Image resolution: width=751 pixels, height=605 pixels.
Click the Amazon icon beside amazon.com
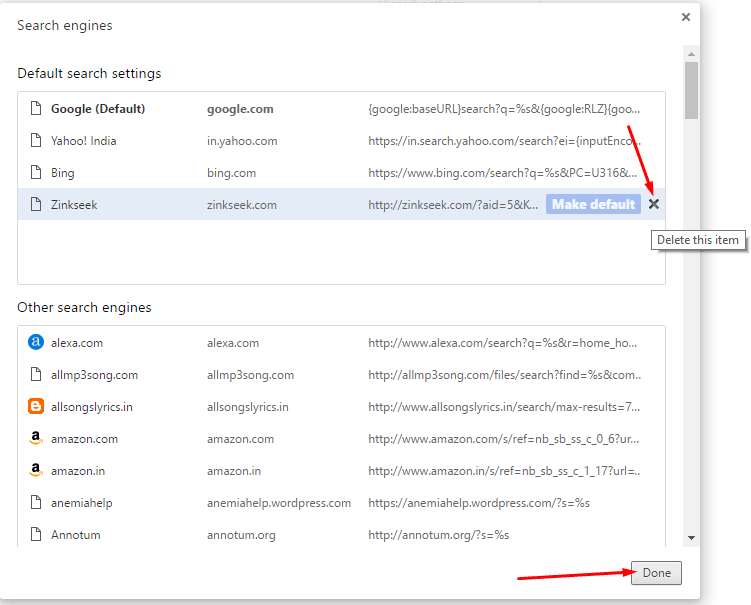tap(36, 438)
